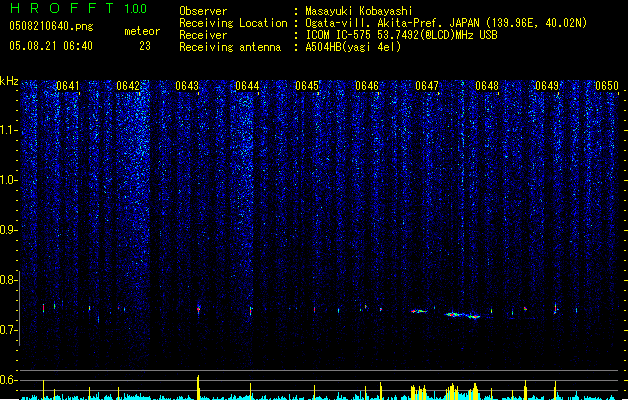Click the 0.9 kHz axis label
629x400 pixels.
(9, 230)
